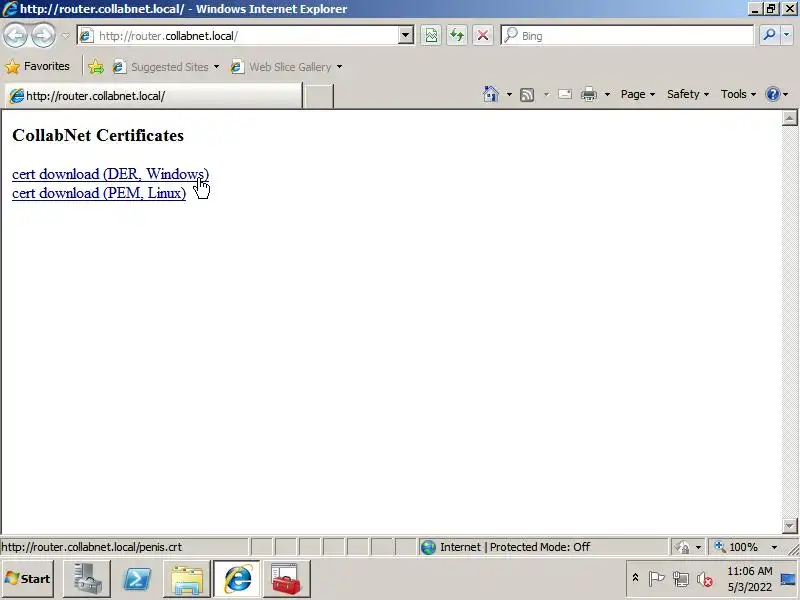This screenshot has height=600, width=800.
Task: Refresh the page with the green arrows
Action: 457,36
